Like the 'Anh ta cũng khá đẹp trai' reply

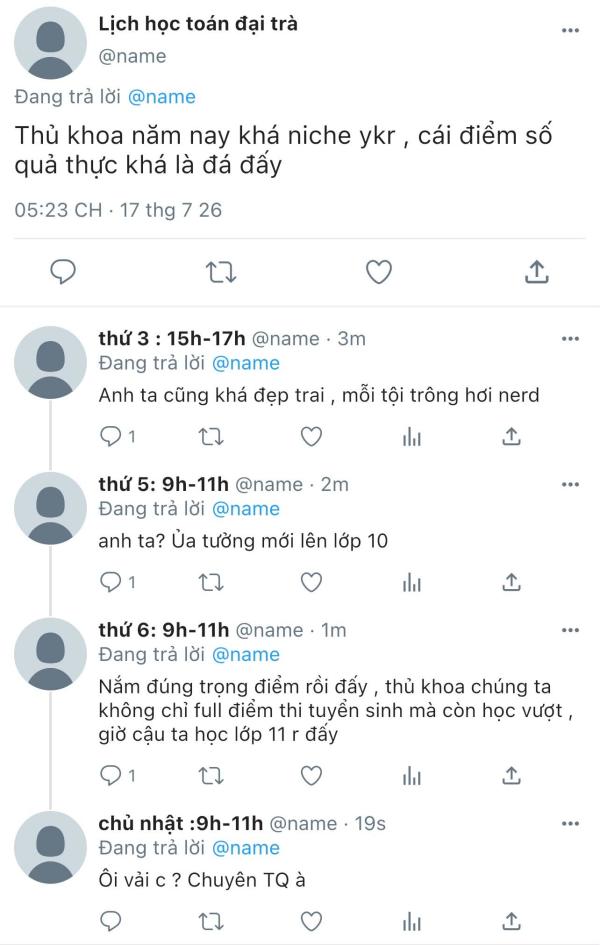(x=311, y=436)
